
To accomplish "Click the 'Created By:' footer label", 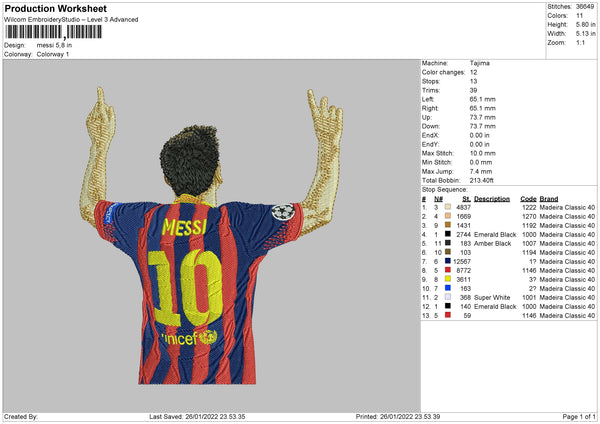I will 21,416.
